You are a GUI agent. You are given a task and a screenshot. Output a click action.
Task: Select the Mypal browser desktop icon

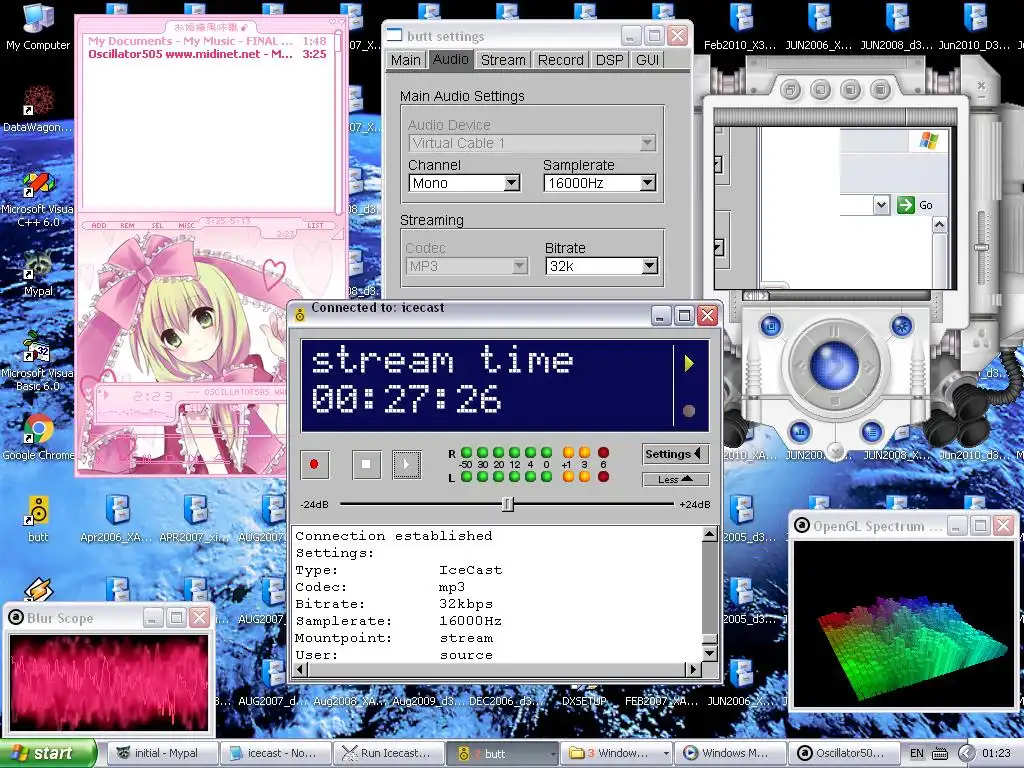pos(38,273)
